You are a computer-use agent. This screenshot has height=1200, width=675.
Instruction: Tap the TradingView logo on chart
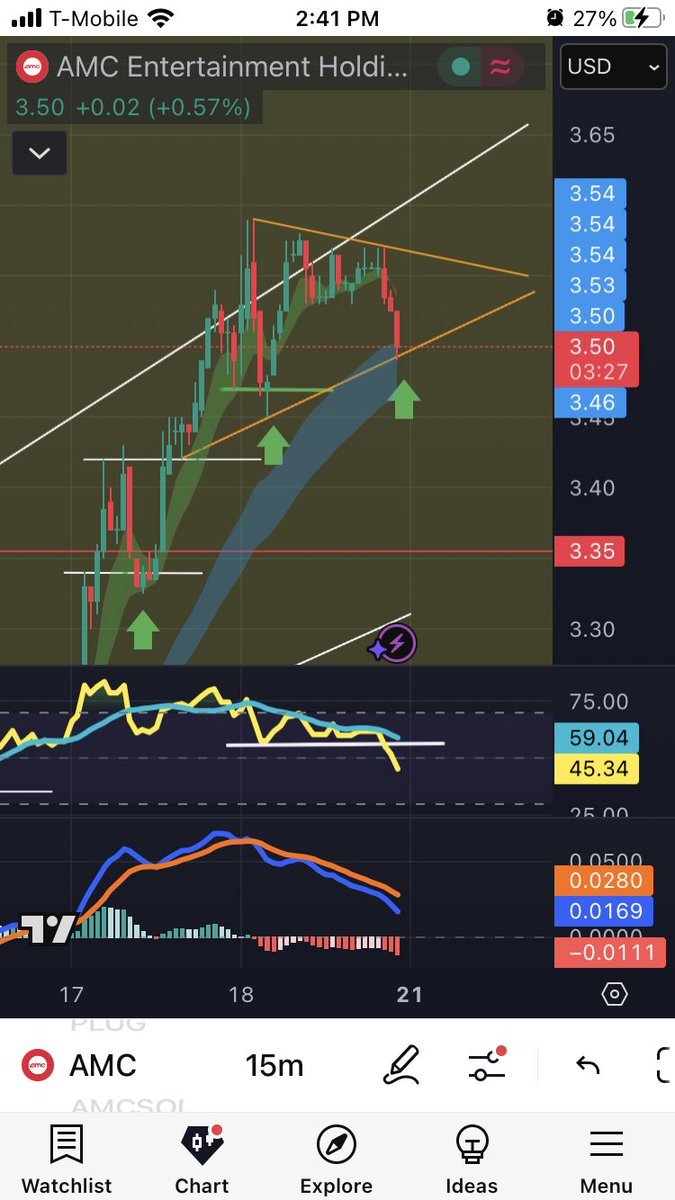47,930
